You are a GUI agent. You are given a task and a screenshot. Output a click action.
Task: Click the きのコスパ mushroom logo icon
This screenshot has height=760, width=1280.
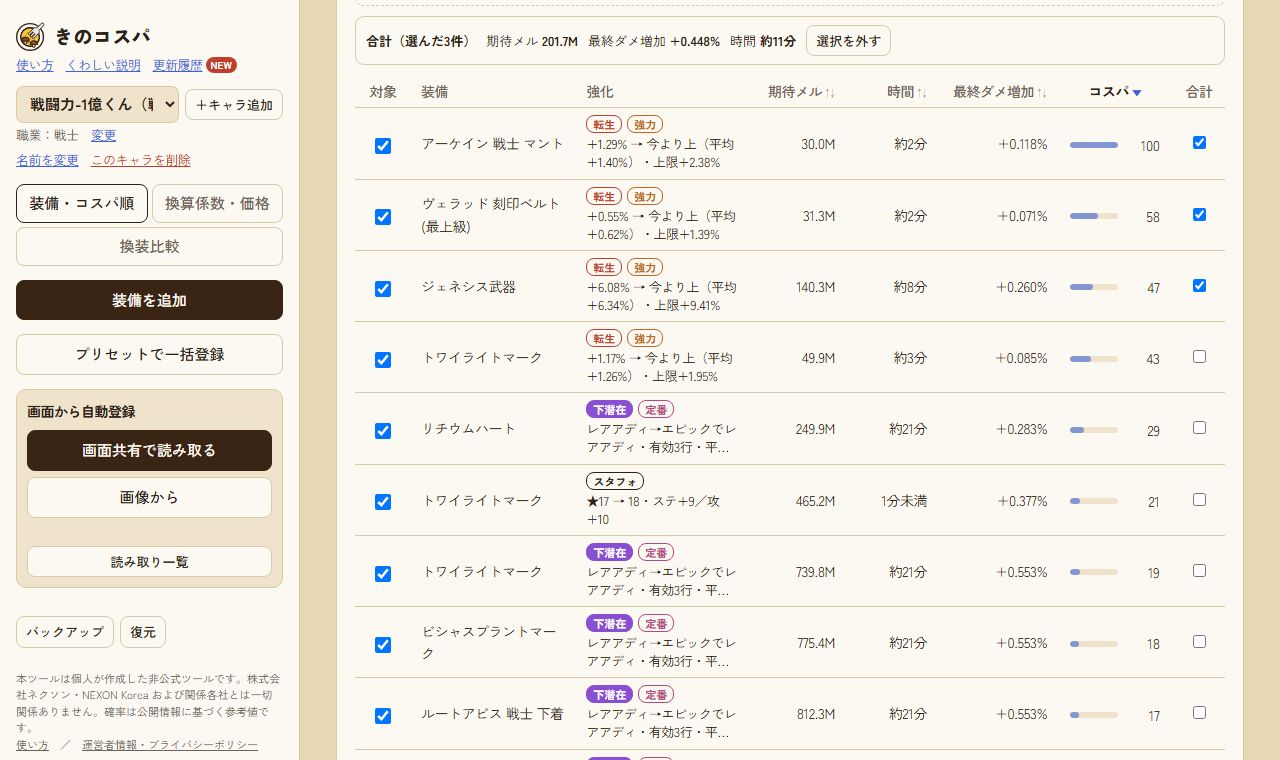pyautogui.click(x=30, y=37)
